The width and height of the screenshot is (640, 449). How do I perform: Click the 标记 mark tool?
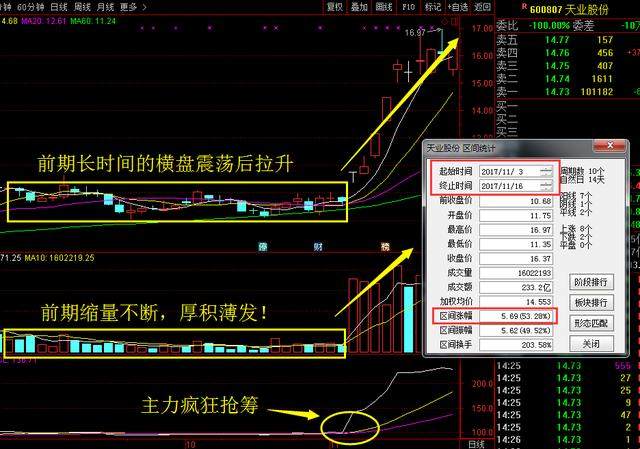(x=434, y=6)
